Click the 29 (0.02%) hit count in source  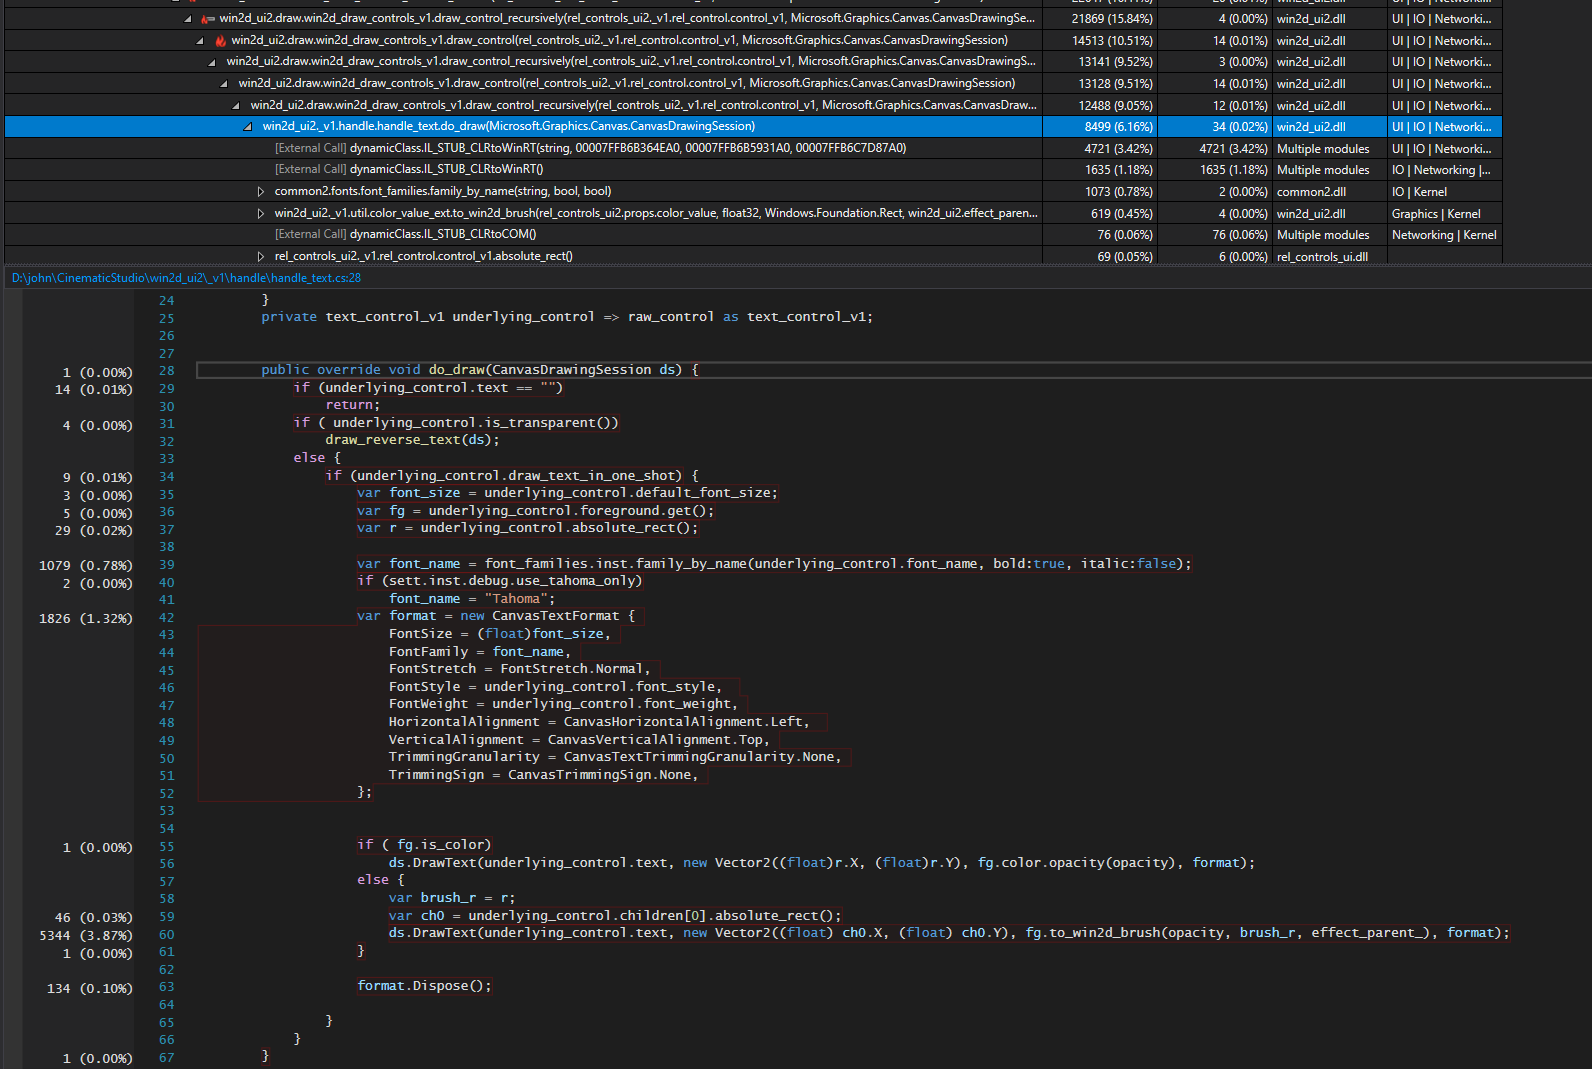(x=93, y=531)
